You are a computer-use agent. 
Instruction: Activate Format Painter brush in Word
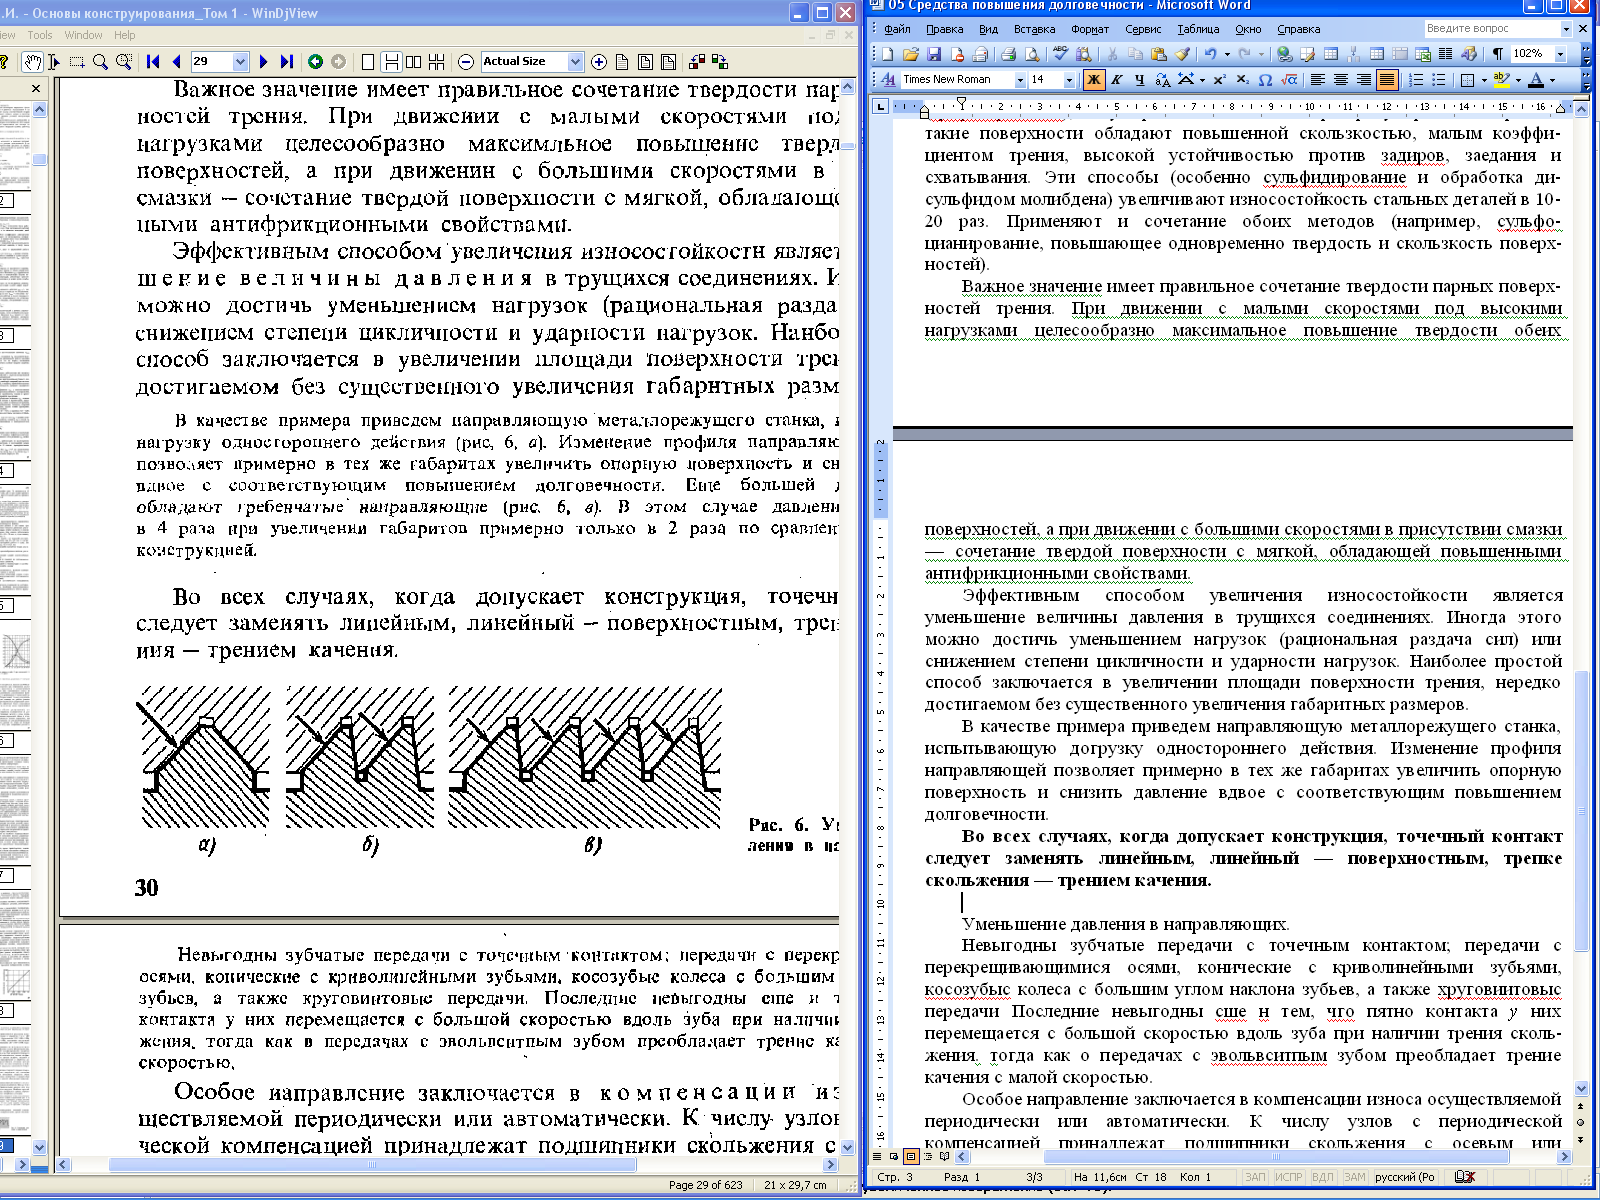tap(1182, 54)
